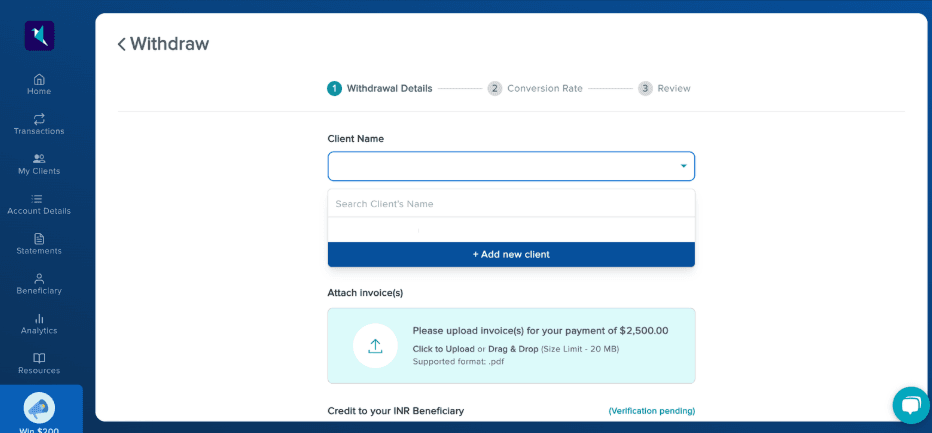The height and width of the screenshot is (433, 932).
Task: Open the Home icon in the sidebar
Action: point(39,79)
